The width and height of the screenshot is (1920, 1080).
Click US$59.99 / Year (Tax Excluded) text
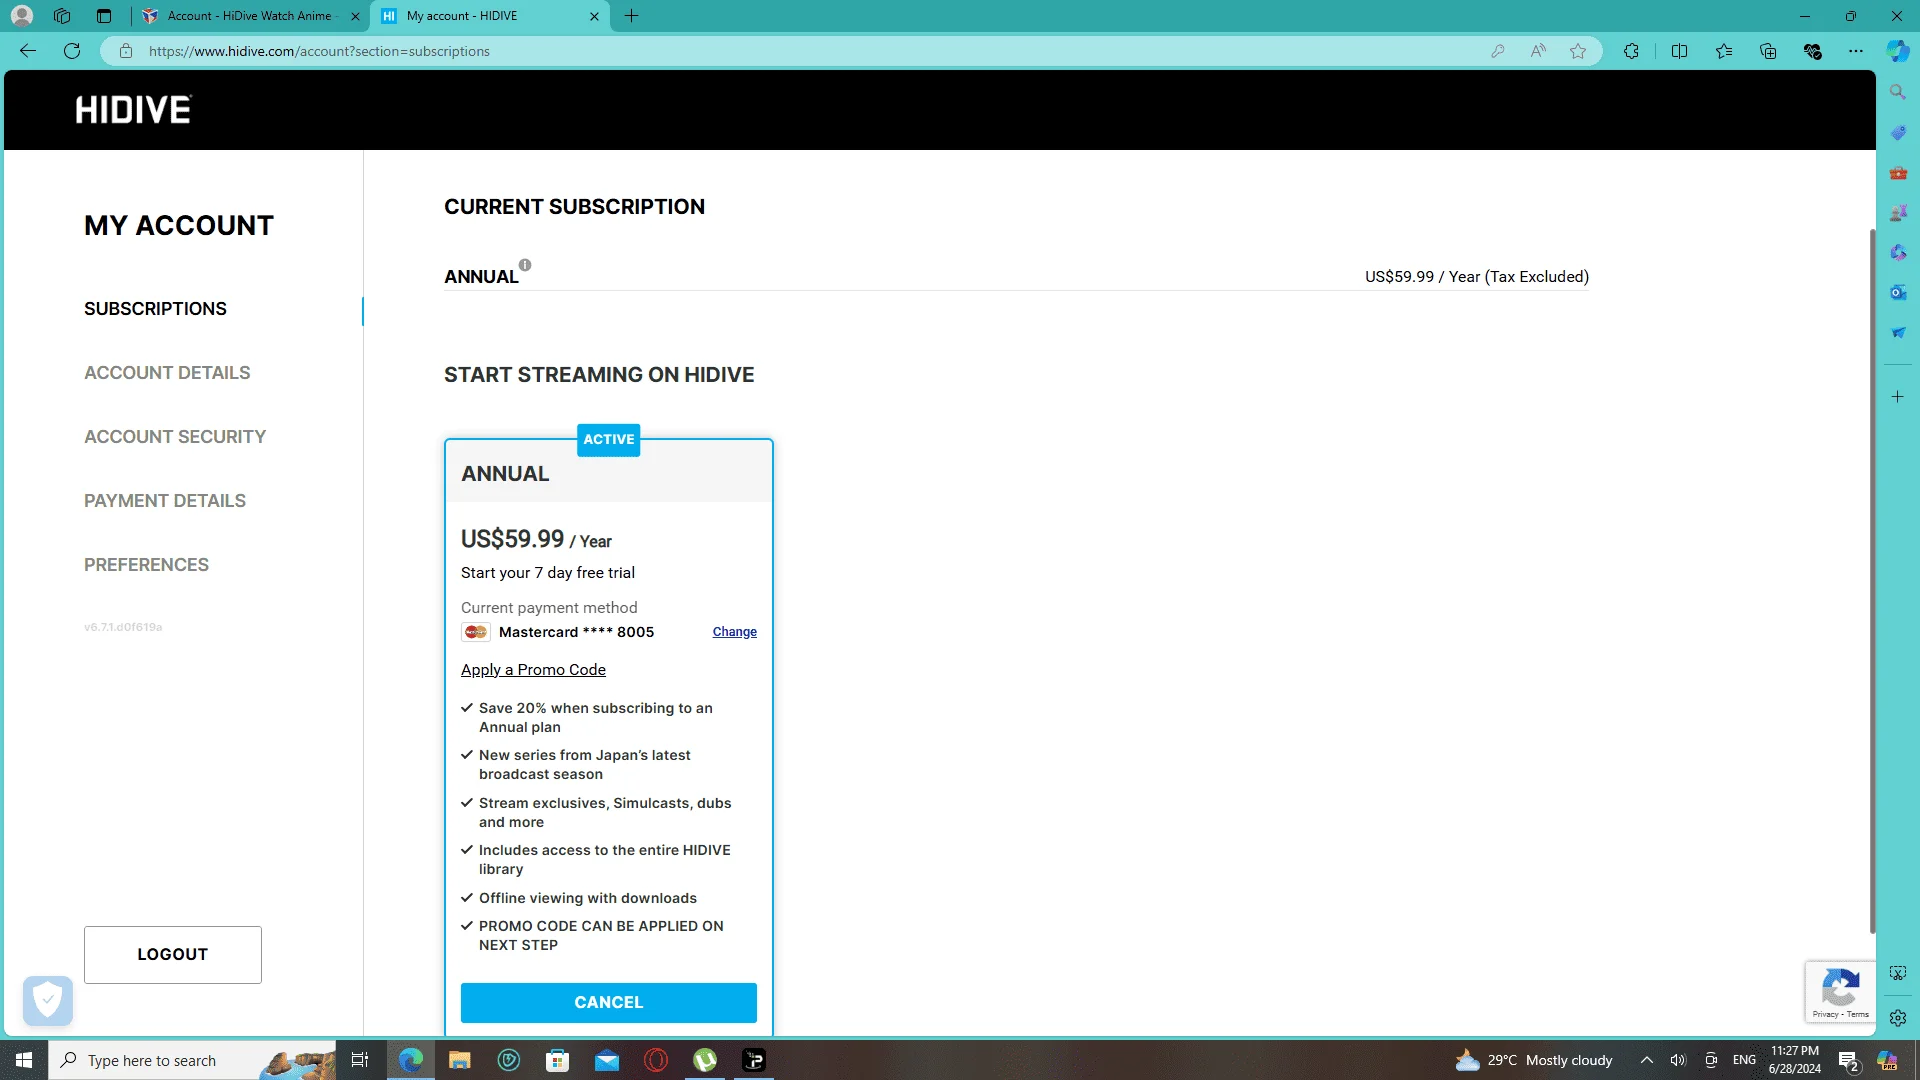[1477, 277]
